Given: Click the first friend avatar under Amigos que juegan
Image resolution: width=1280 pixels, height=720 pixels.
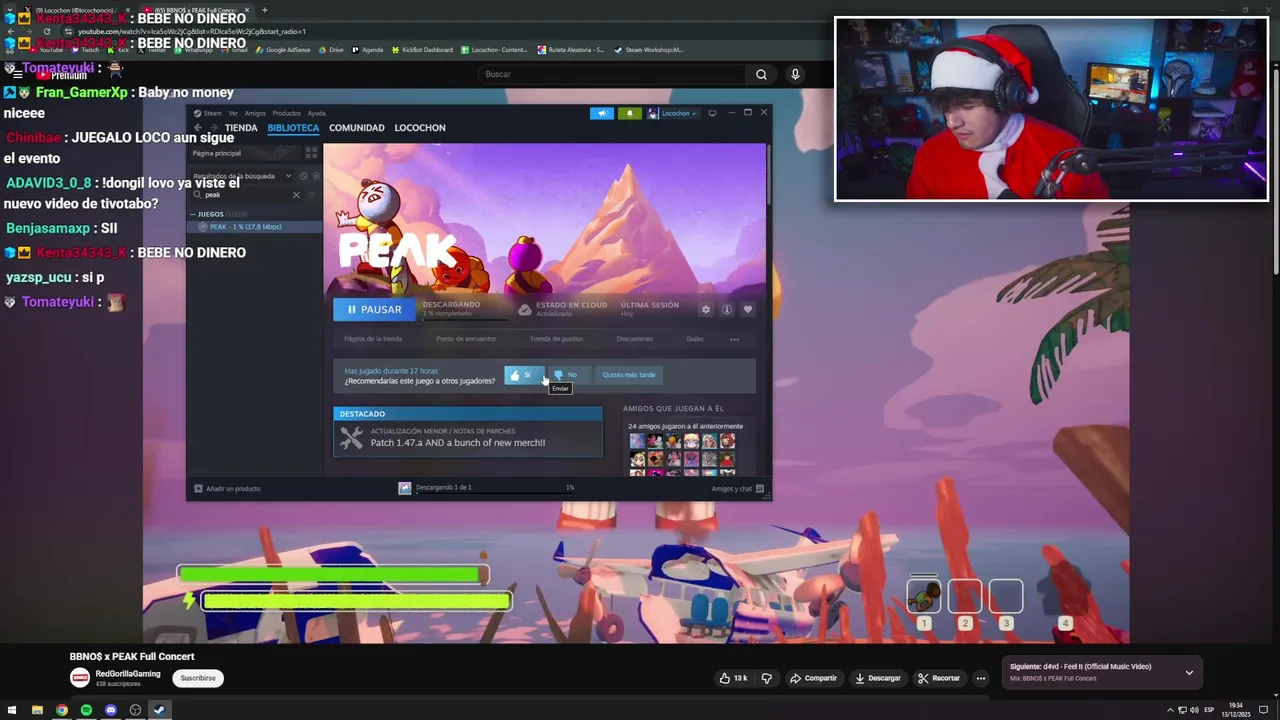Looking at the screenshot, I should pos(637,441).
